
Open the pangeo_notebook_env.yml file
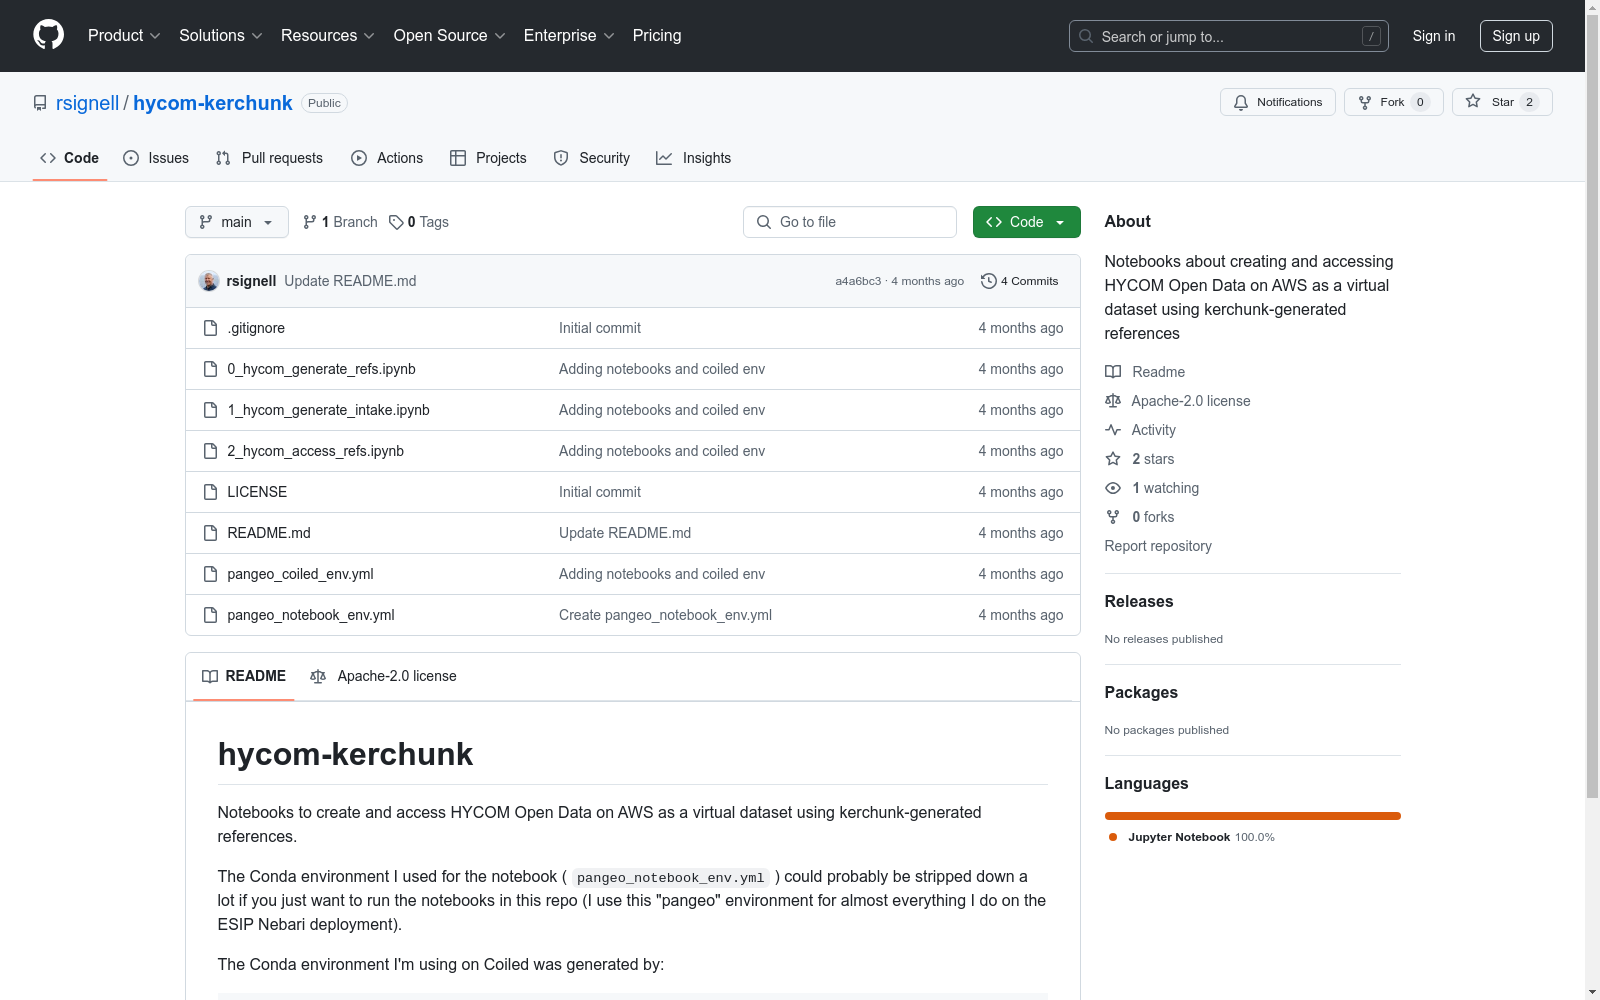pos(311,615)
